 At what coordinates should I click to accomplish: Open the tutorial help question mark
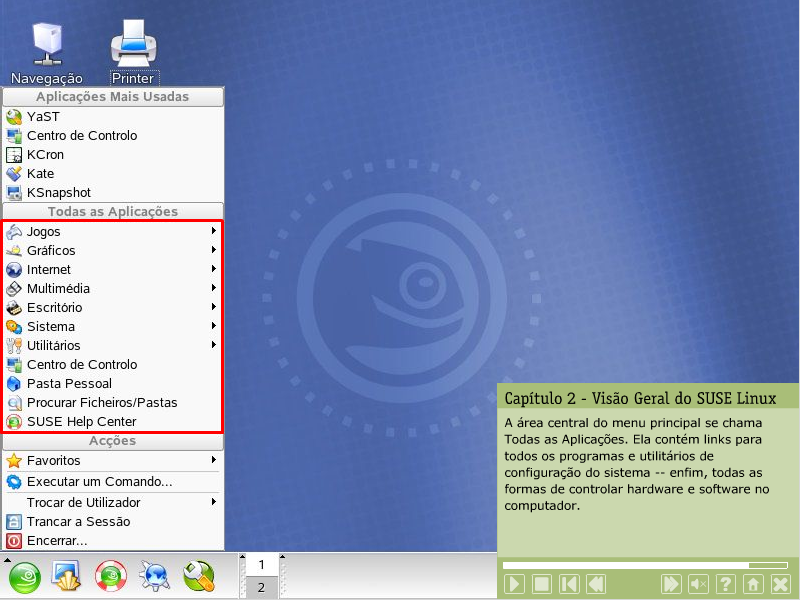[726, 584]
